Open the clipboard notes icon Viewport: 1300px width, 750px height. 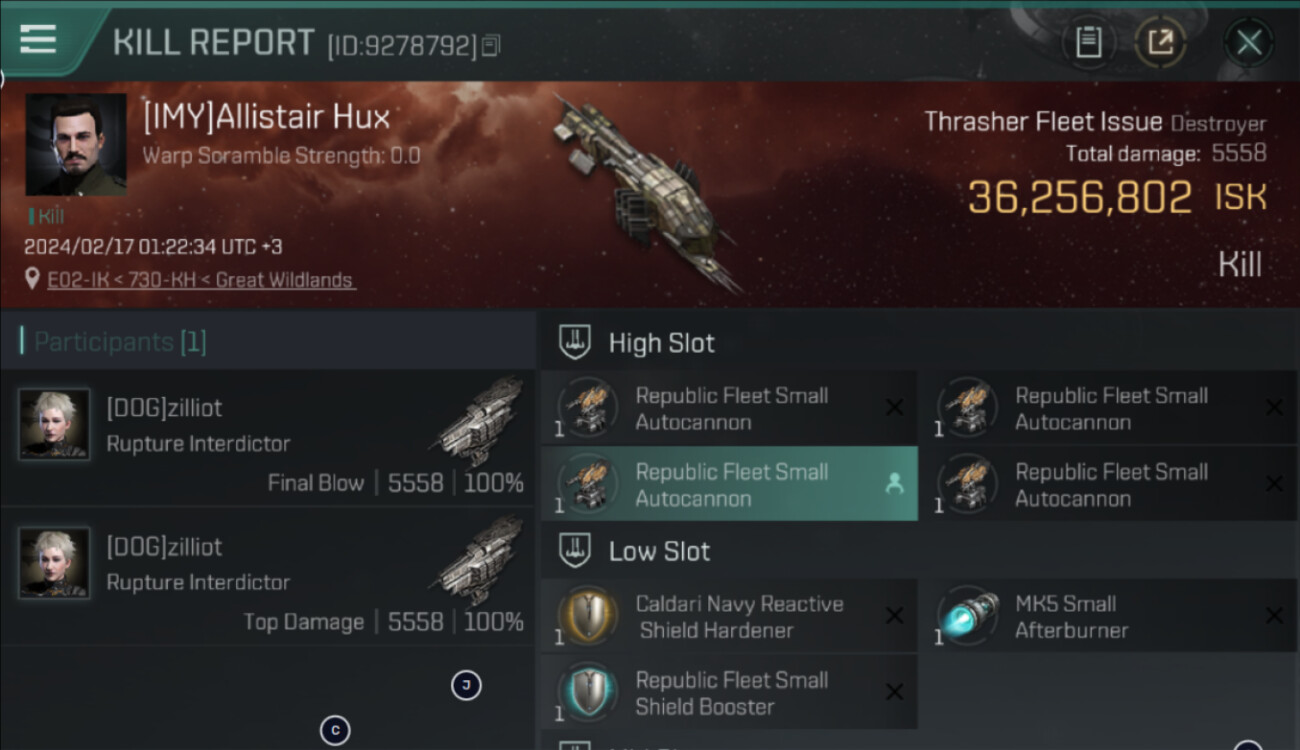[1088, 42]
